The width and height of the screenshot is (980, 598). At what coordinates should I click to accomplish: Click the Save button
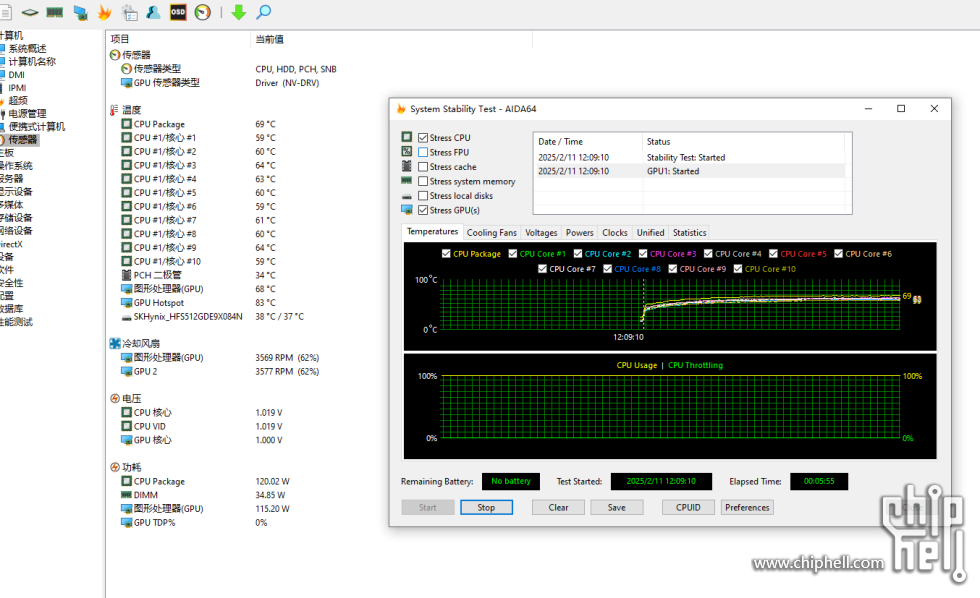pos(616,507)
